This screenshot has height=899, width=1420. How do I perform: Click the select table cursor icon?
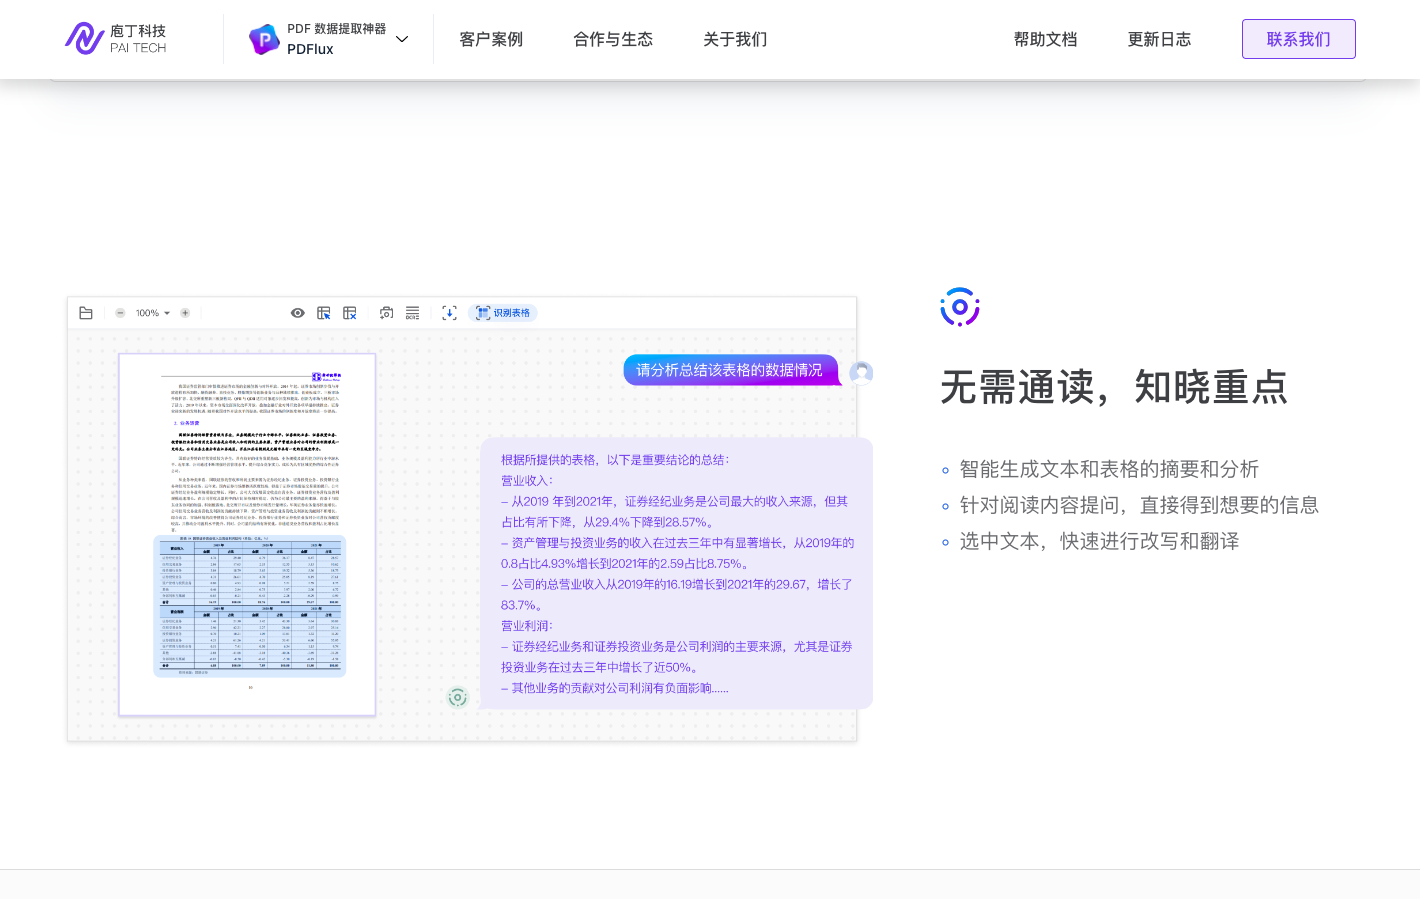pyautogui.click(x=324, y=313)
